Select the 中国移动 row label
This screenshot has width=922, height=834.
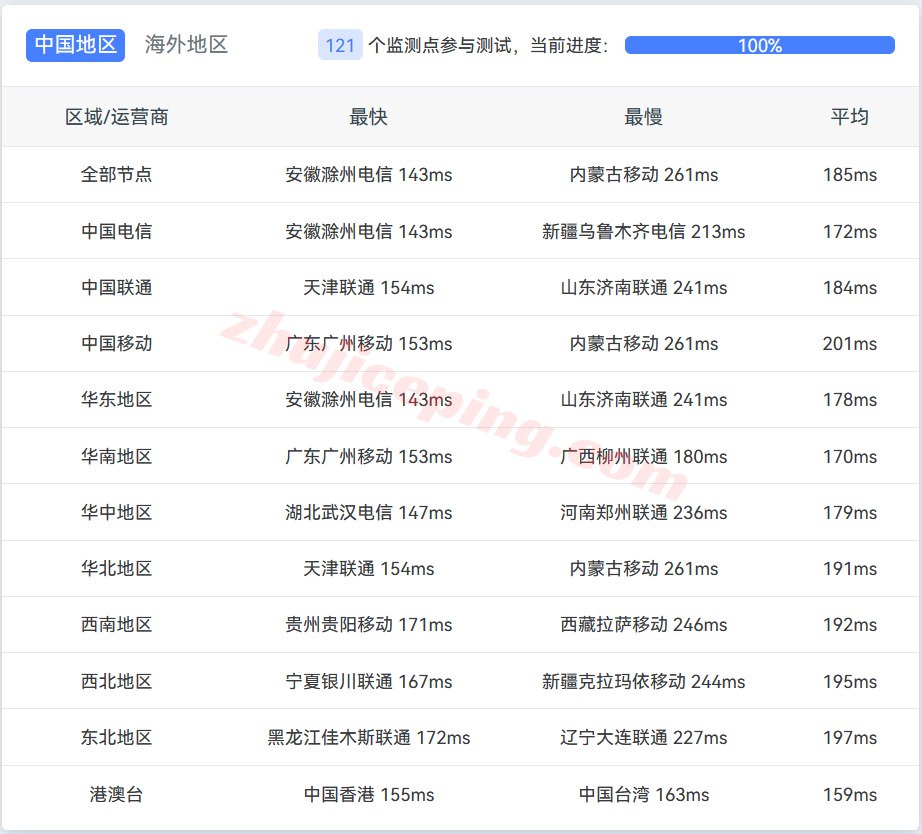(x=116, y=343)
